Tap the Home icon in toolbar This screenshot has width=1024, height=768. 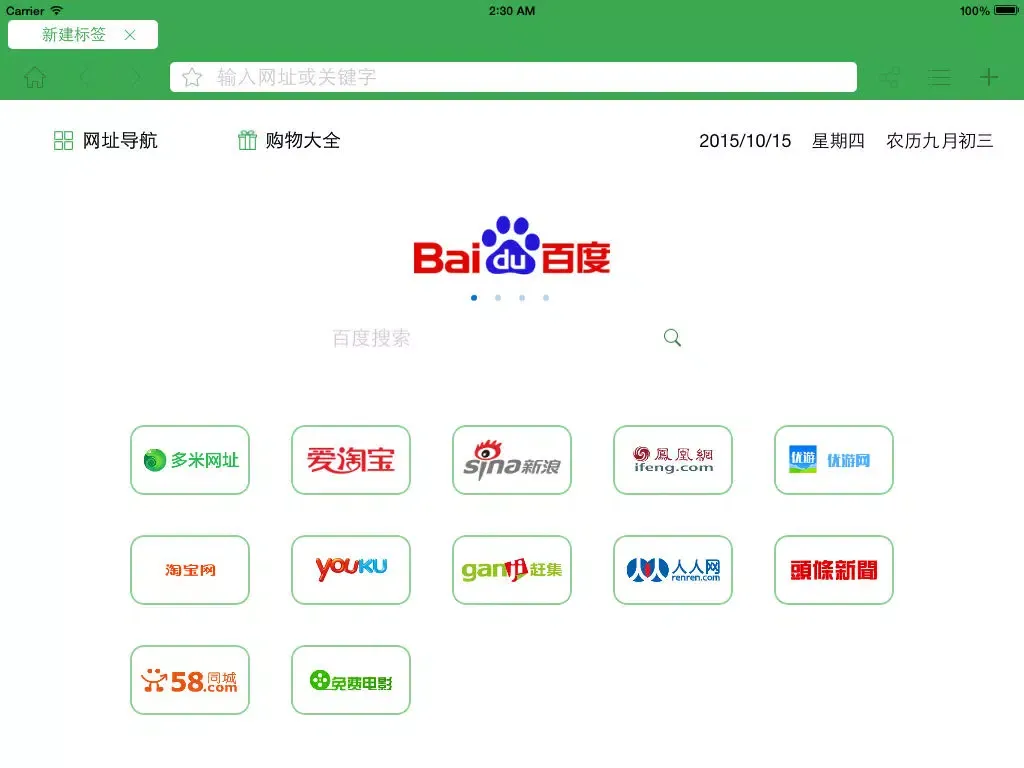(x=35, y=77)
